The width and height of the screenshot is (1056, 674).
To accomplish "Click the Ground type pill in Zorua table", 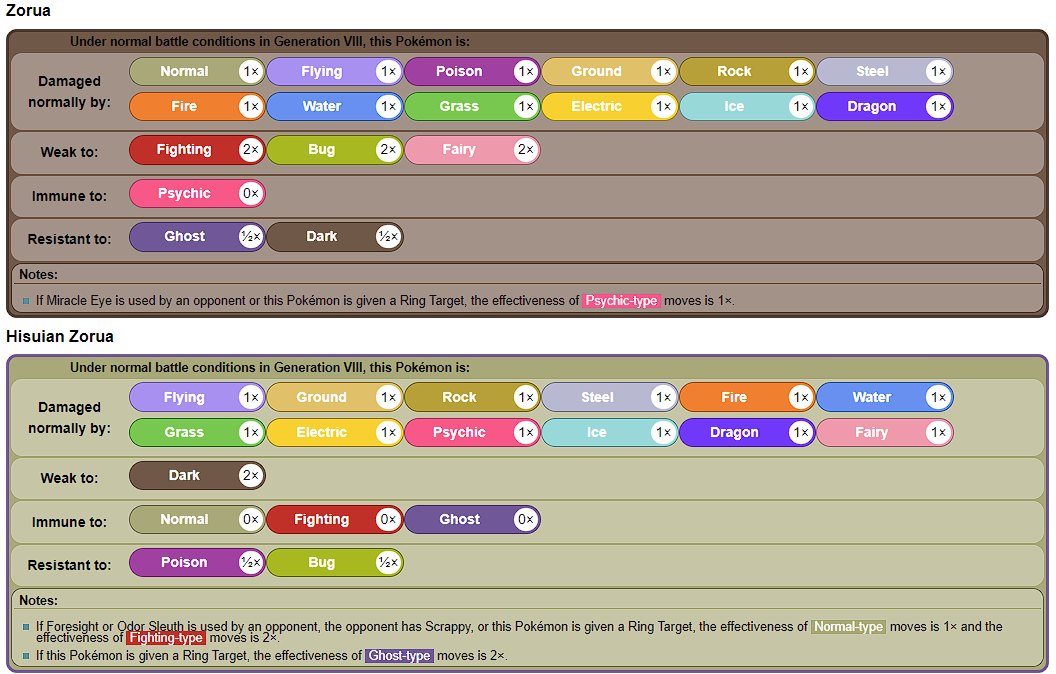I will [610, 71].
